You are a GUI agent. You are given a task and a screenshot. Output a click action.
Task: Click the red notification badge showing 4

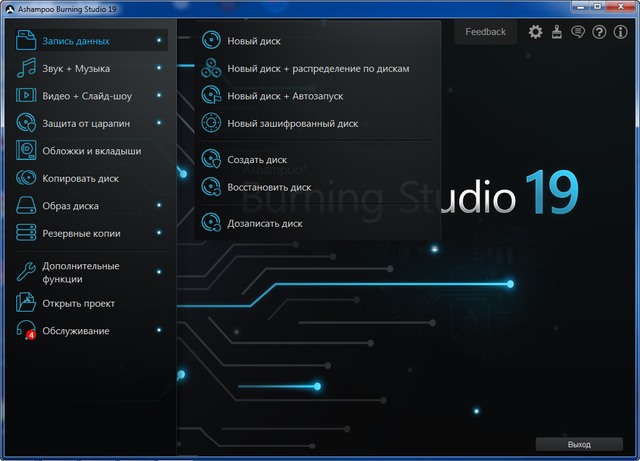[31, 335]
